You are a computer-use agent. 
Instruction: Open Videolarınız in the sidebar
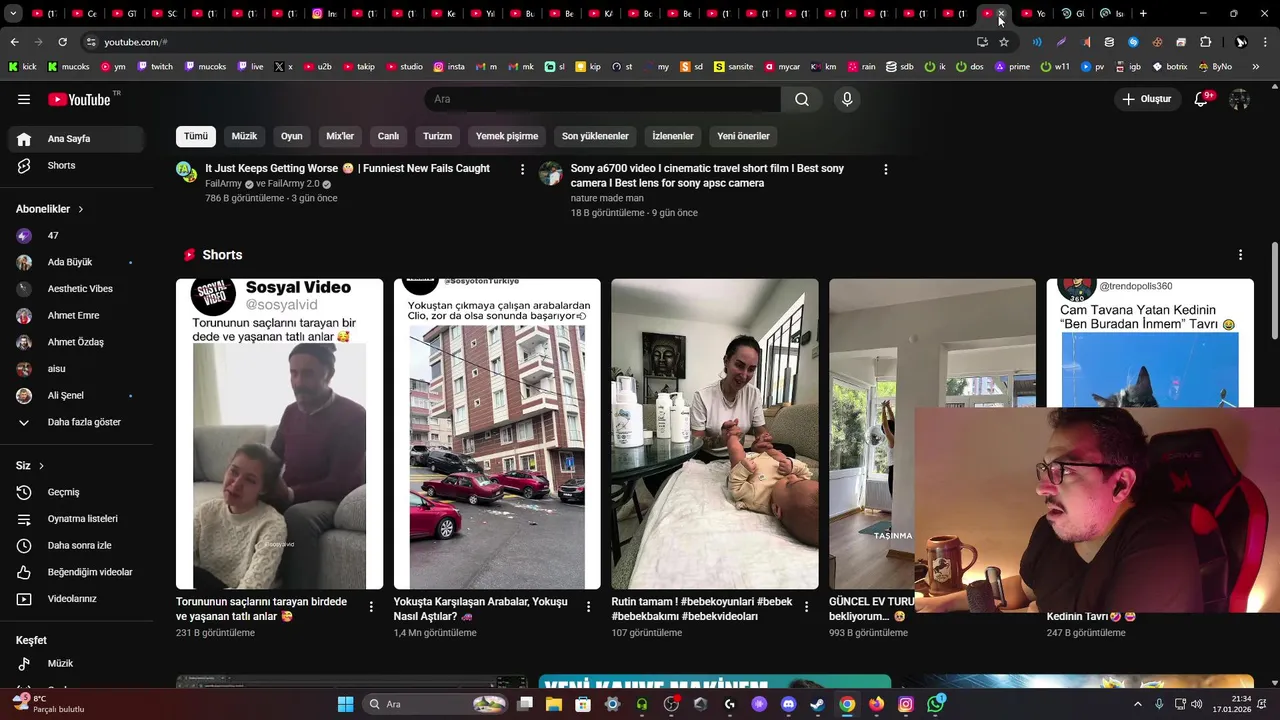coord(76,599)
